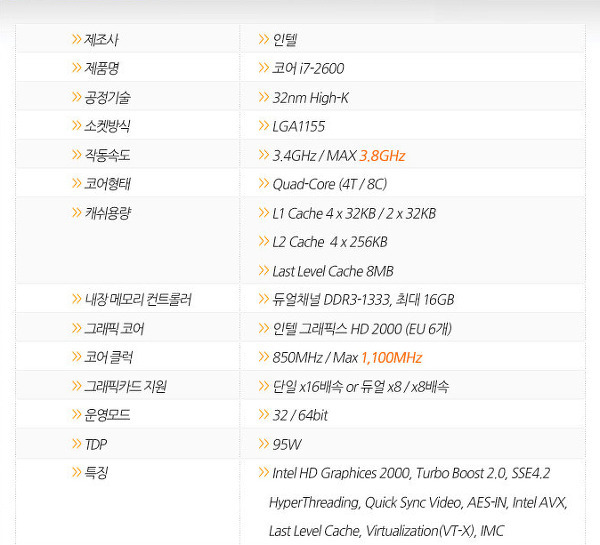
Task: Click the chevron bullet before 850MHz
Action: [x=264, y=357]
